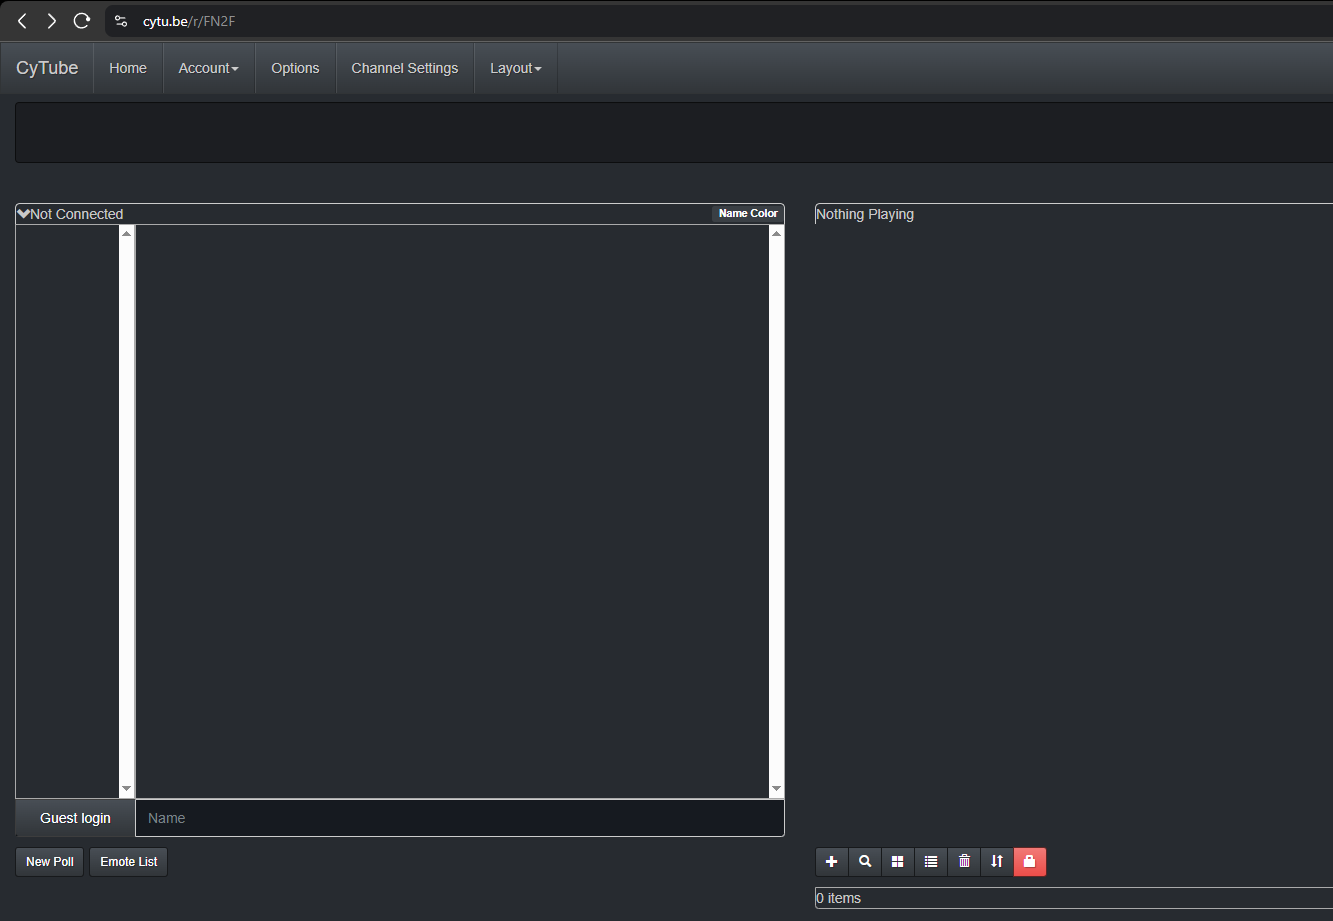Screen dimensions: 1333x921
Task: Reload the page with the refresh icon
Action: [82, 21]
